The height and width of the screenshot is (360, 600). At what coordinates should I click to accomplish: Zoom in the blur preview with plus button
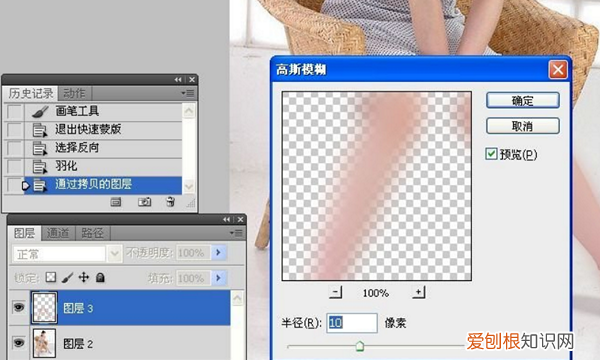coord(419,293)
